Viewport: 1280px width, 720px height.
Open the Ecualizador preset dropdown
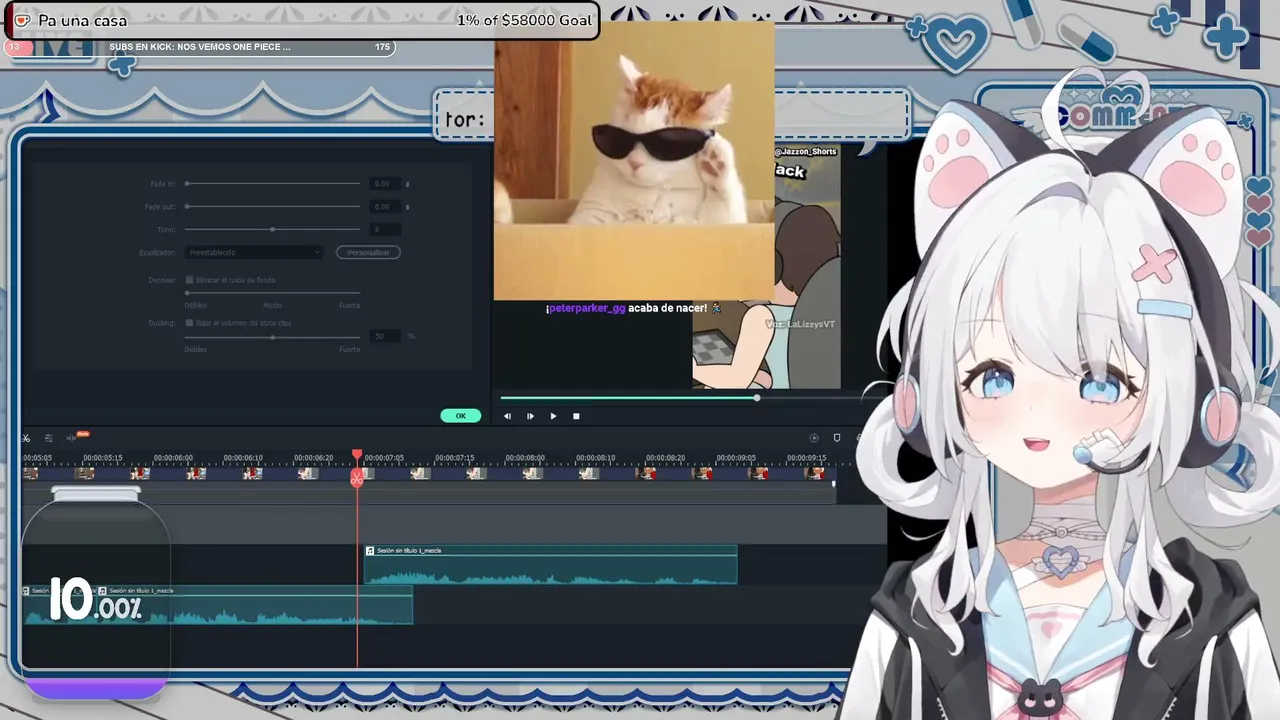(x=254, y=253)
